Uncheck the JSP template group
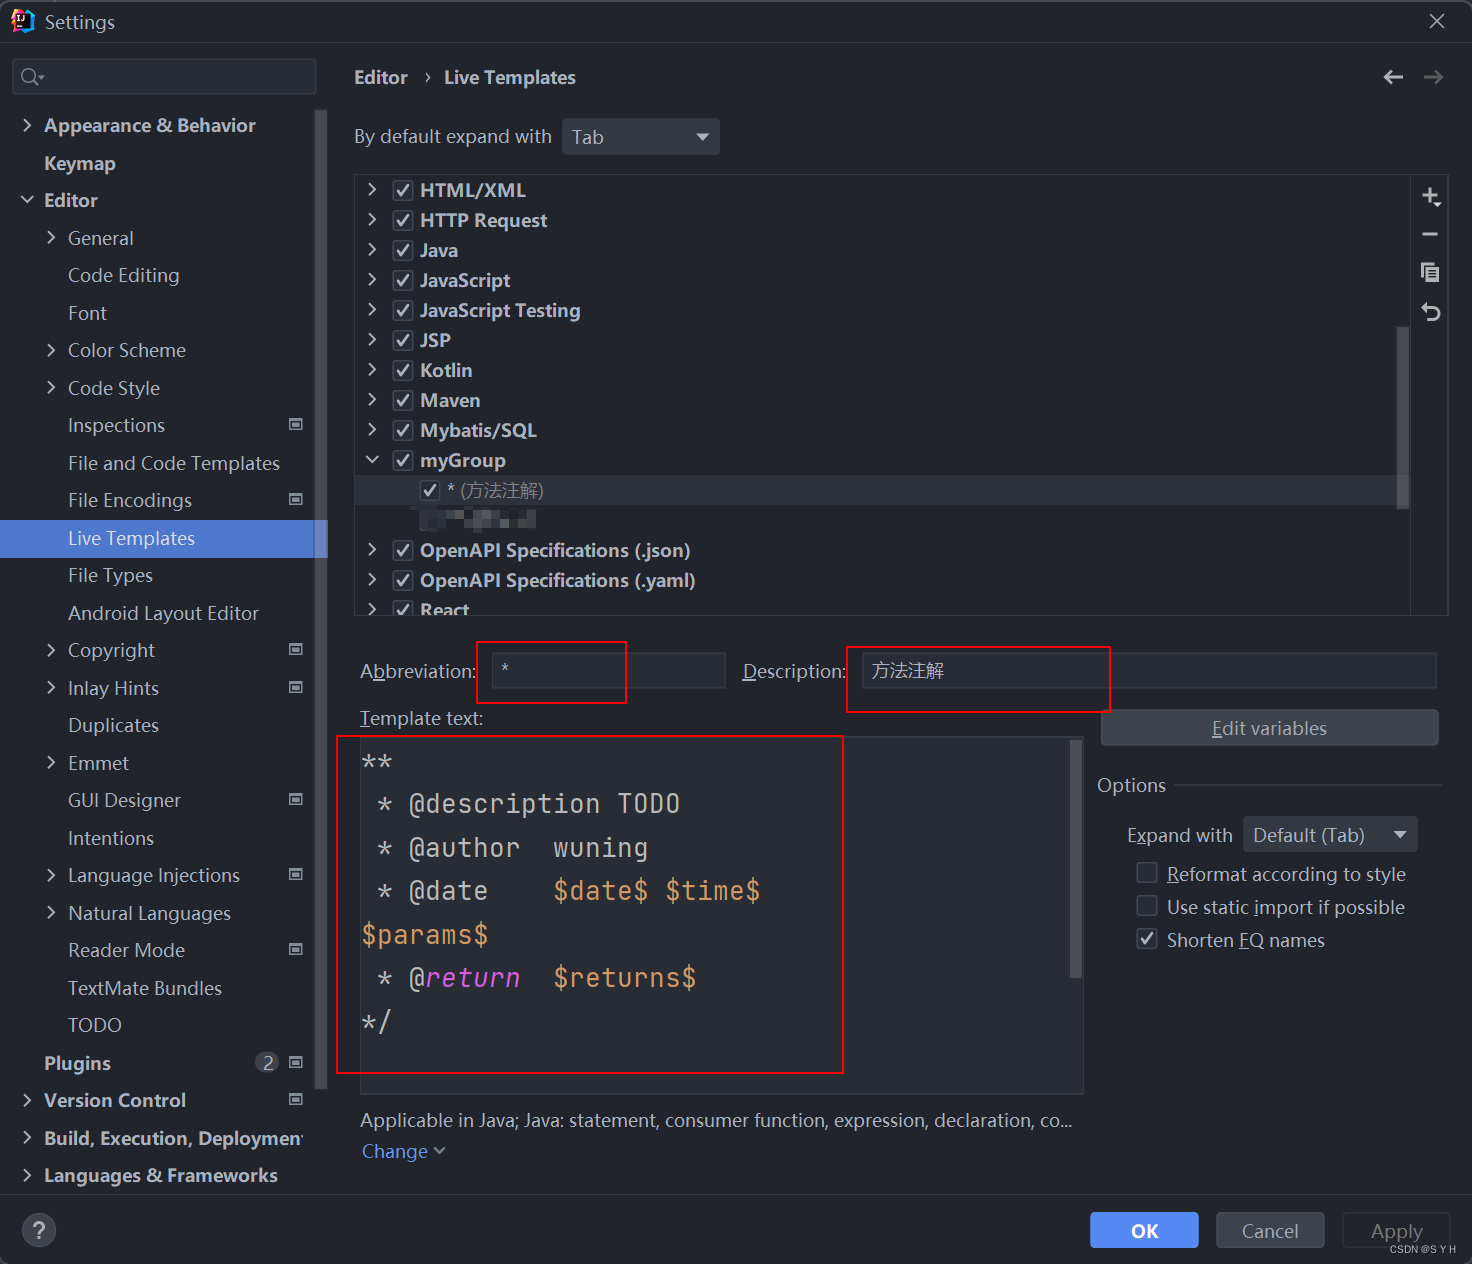The image size is (1472, 1264). pyautogui.click(x=403, y=340)
